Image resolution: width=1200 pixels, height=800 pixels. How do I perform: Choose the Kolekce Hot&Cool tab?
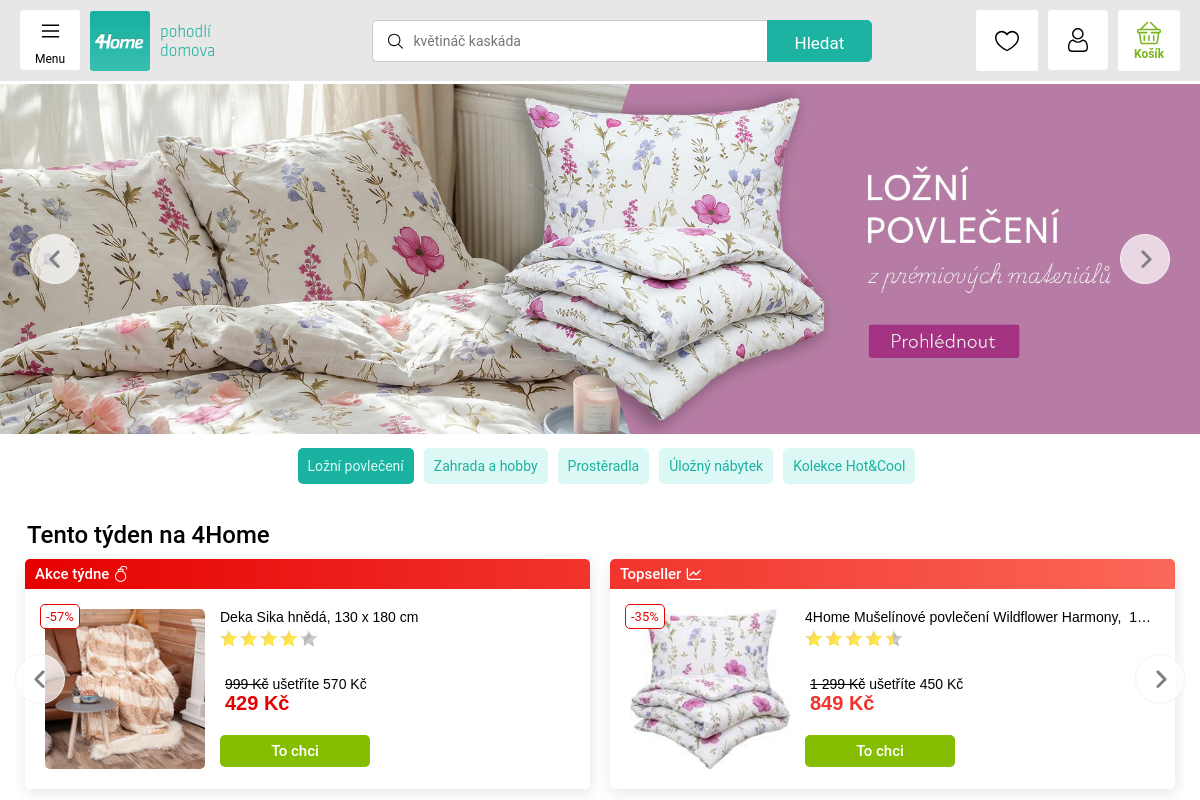849,466
